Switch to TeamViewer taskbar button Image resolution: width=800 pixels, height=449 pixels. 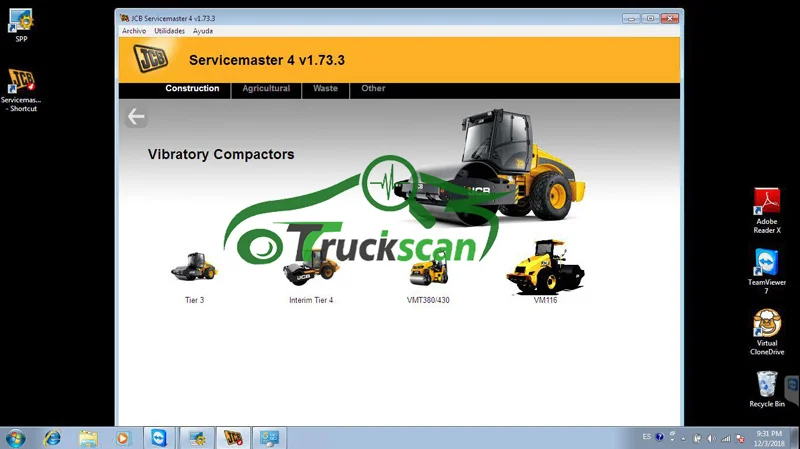click(x=159, y=438)
